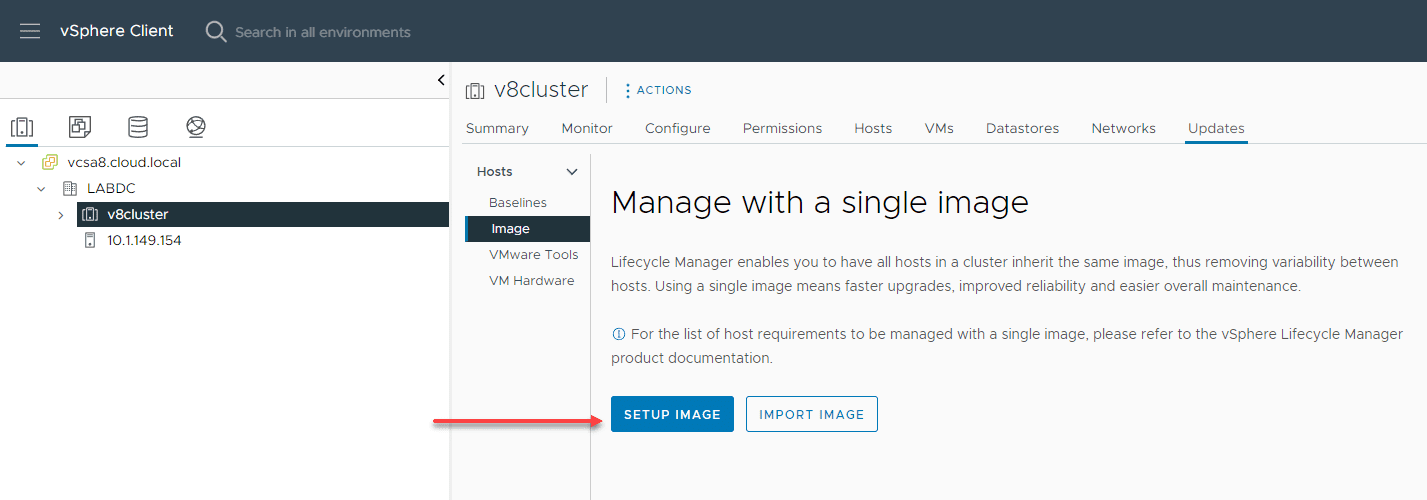The height and width of the screenshot is (500, 1427).
Task: Click the Setup Image button
Action: tap(672, 414)
